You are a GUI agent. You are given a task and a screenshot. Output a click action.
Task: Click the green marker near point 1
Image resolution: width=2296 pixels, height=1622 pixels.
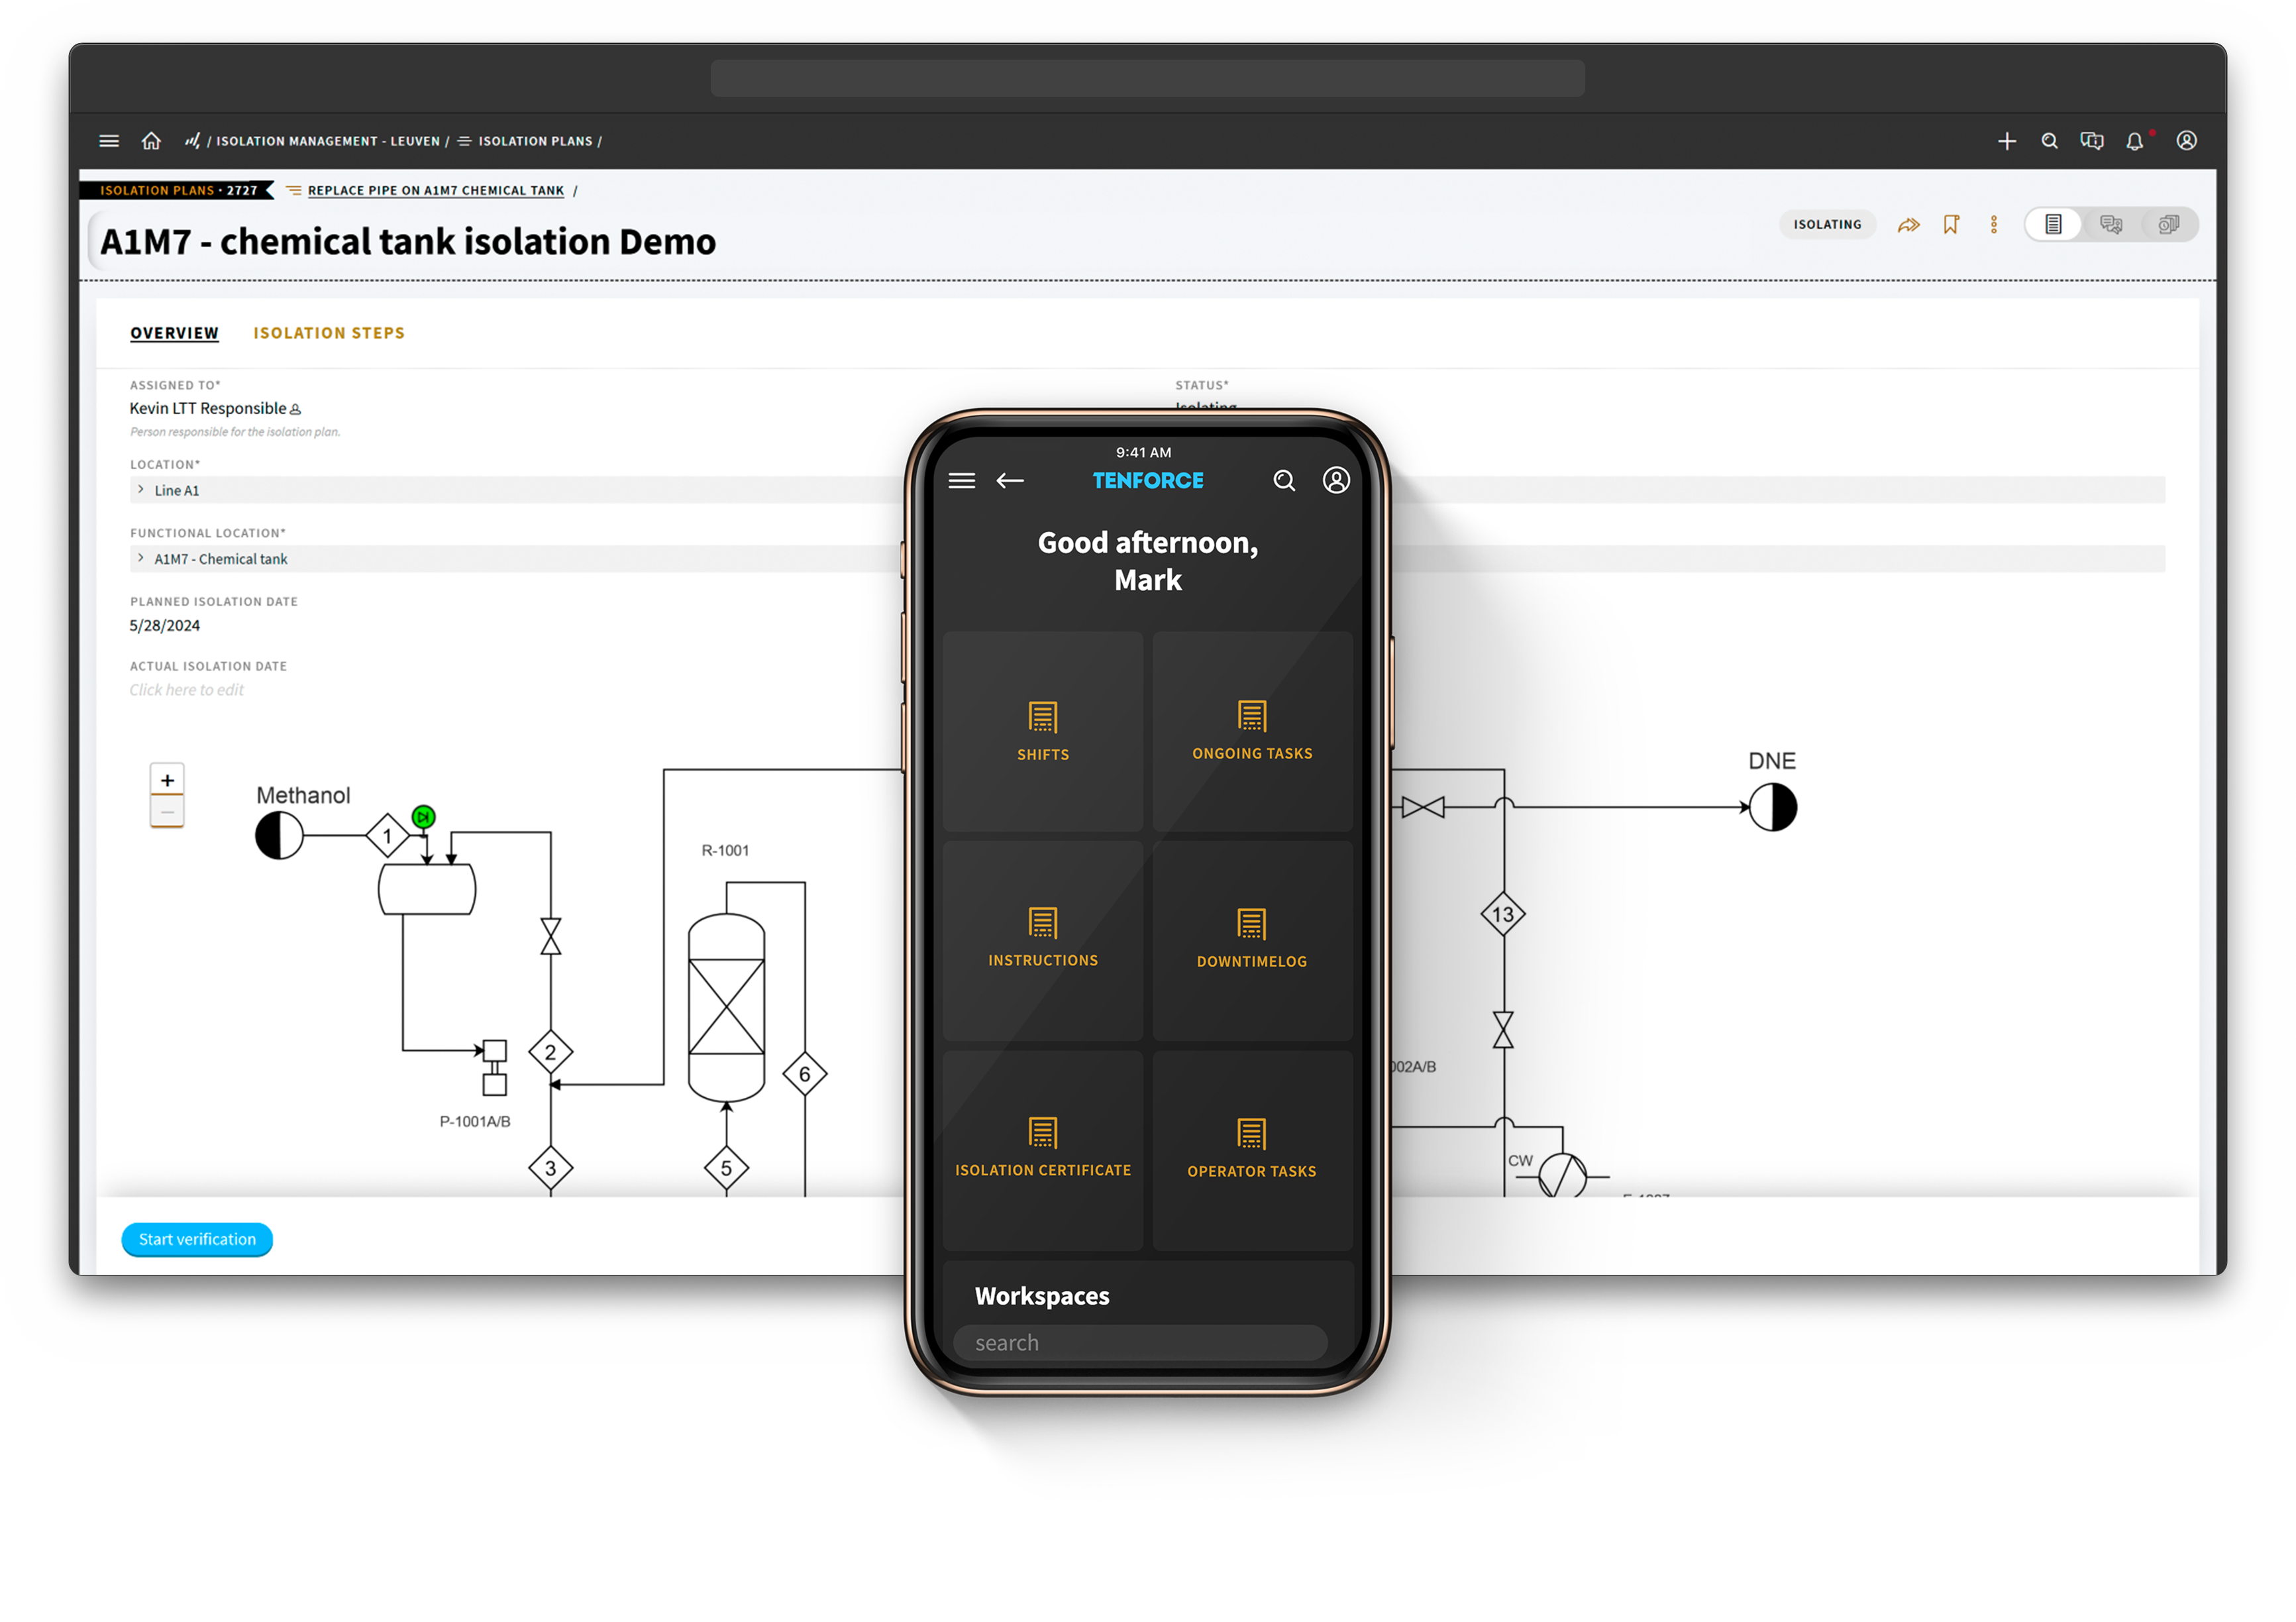(424, 816)
